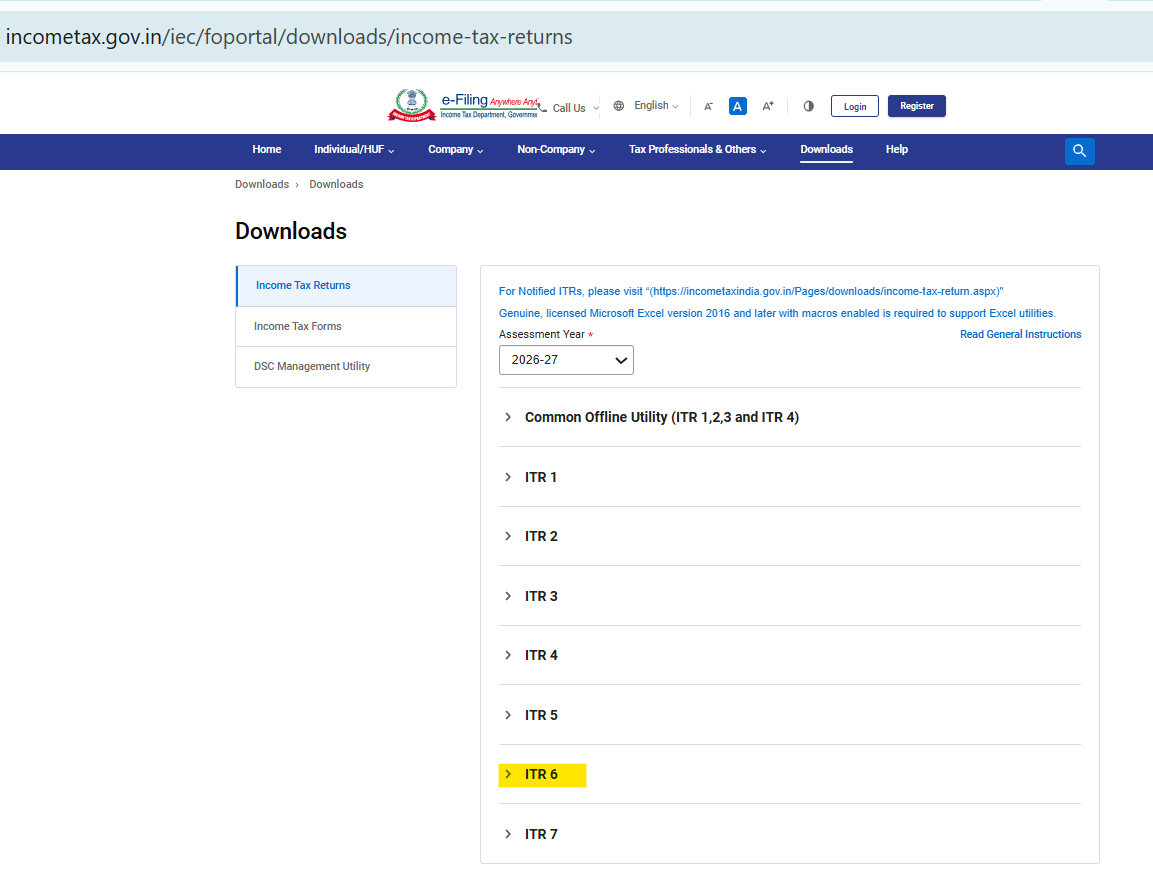
Task: Click the e-Filing portal emblem logo
Action: (x=412, y=105)
